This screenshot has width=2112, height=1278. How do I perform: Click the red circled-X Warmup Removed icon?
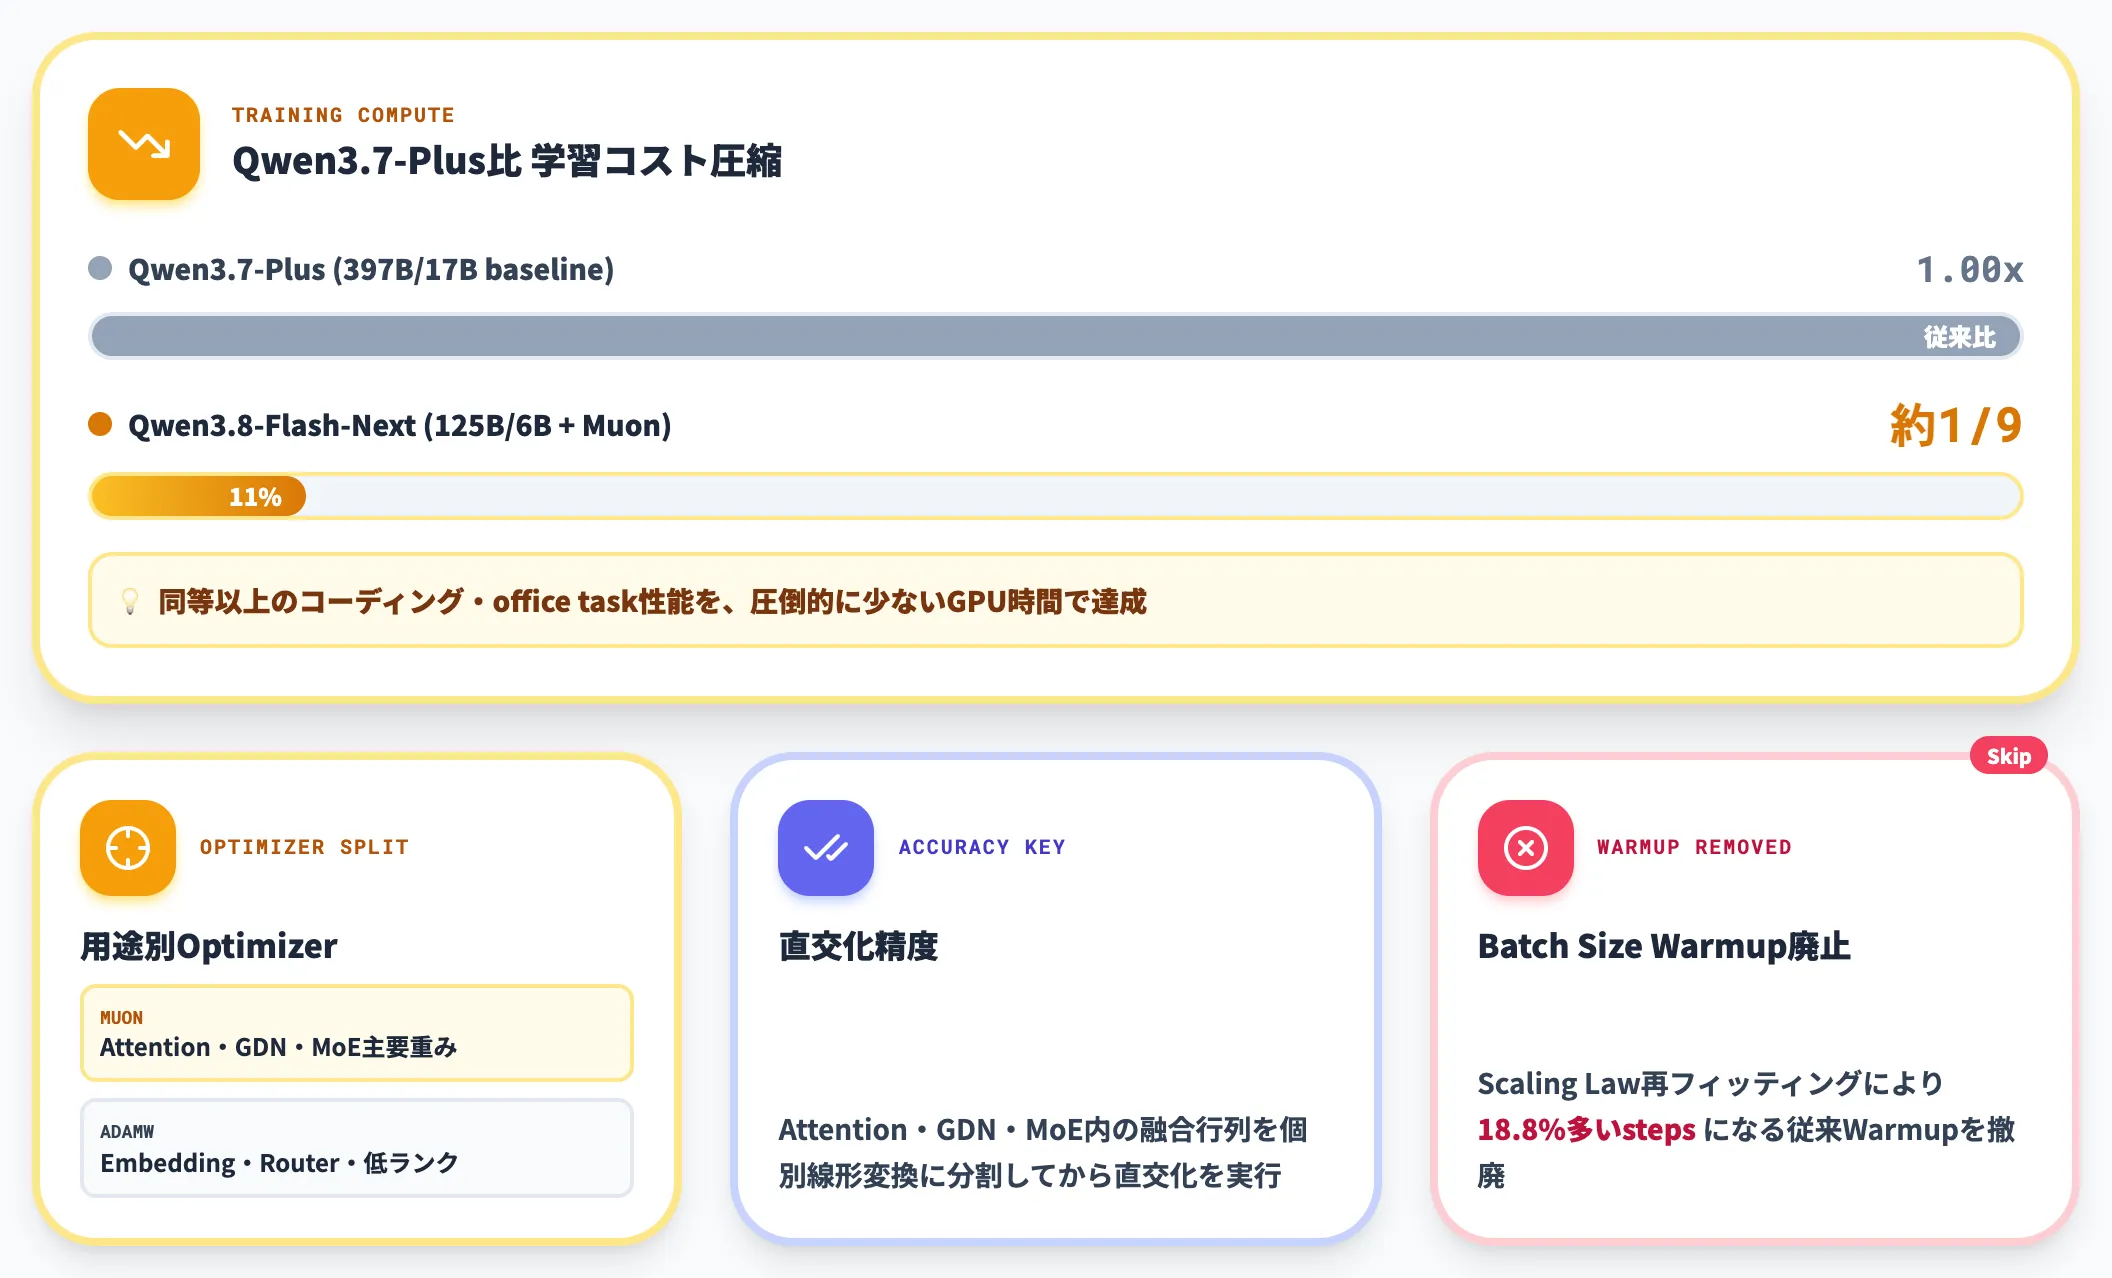click(1526, 848)
